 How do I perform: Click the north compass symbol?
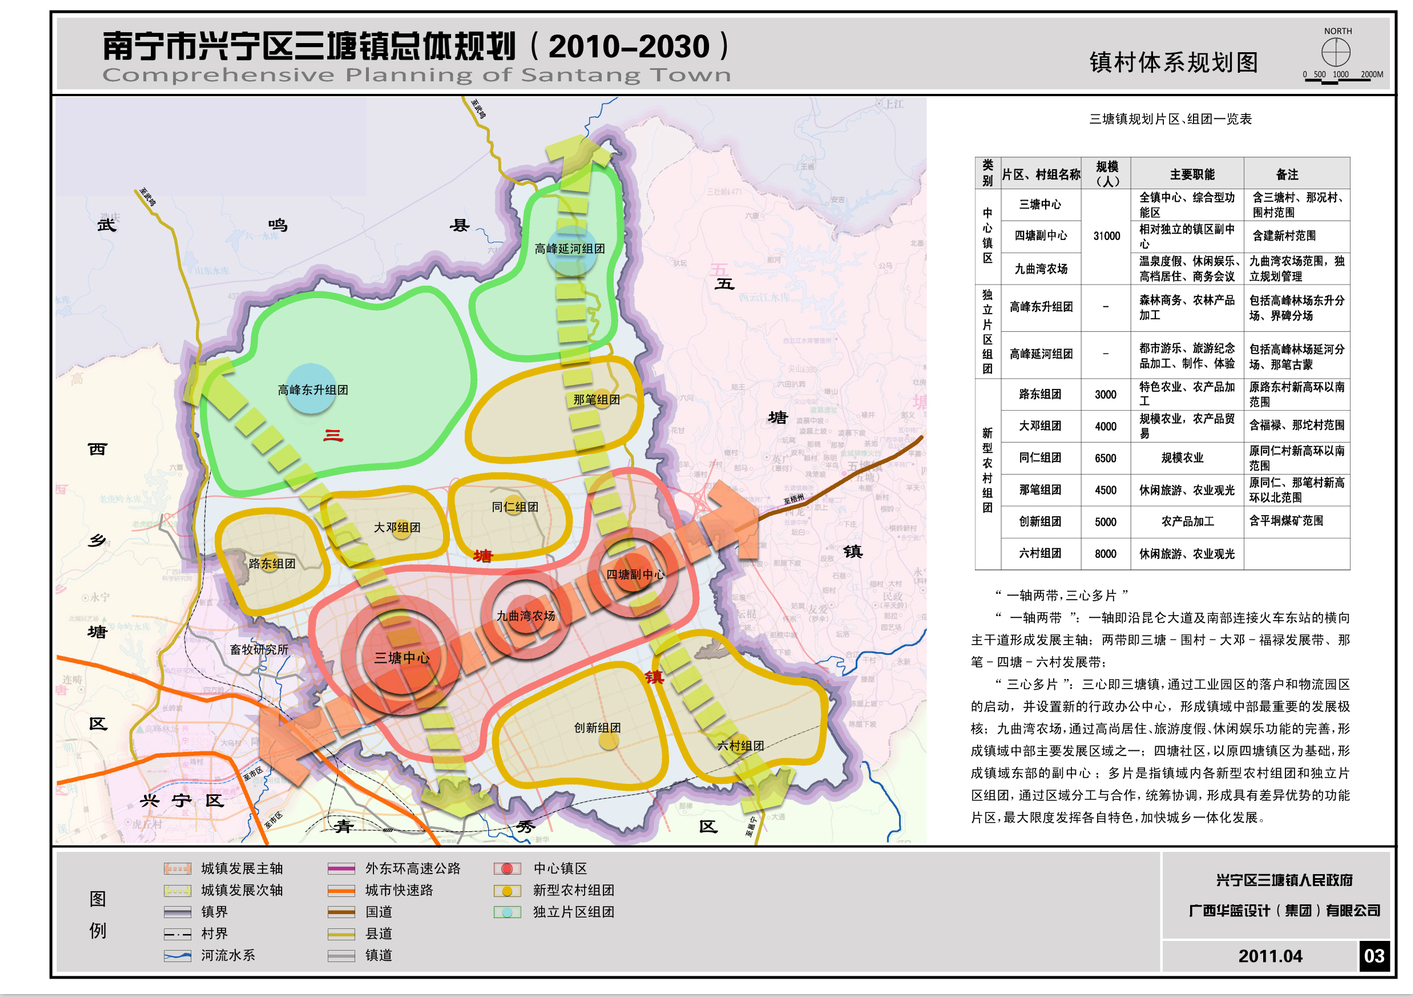click(1336, 52)
